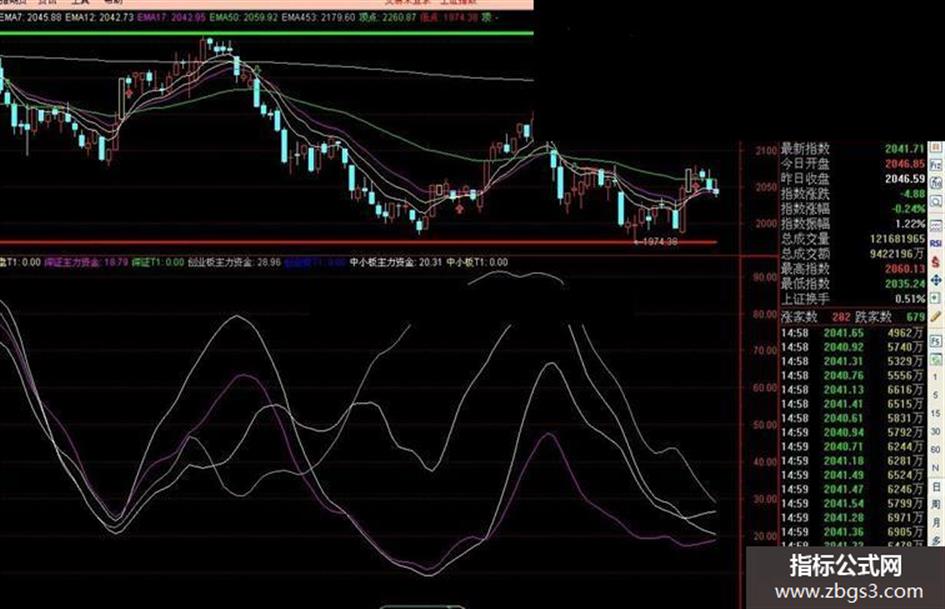Click tick row with price 2041.65
Image resolution: width=945 pixels, height=609 pixels.
point(853,333)
